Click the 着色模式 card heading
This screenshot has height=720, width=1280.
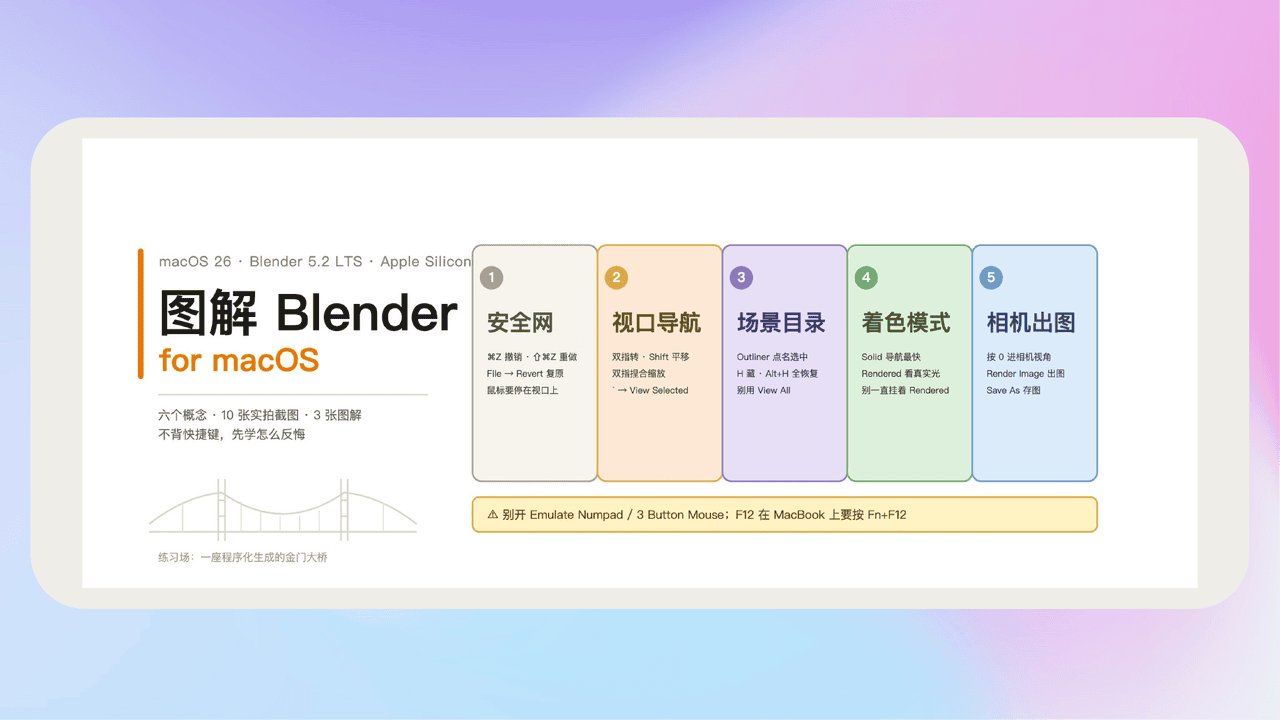[x=906, y=323]
